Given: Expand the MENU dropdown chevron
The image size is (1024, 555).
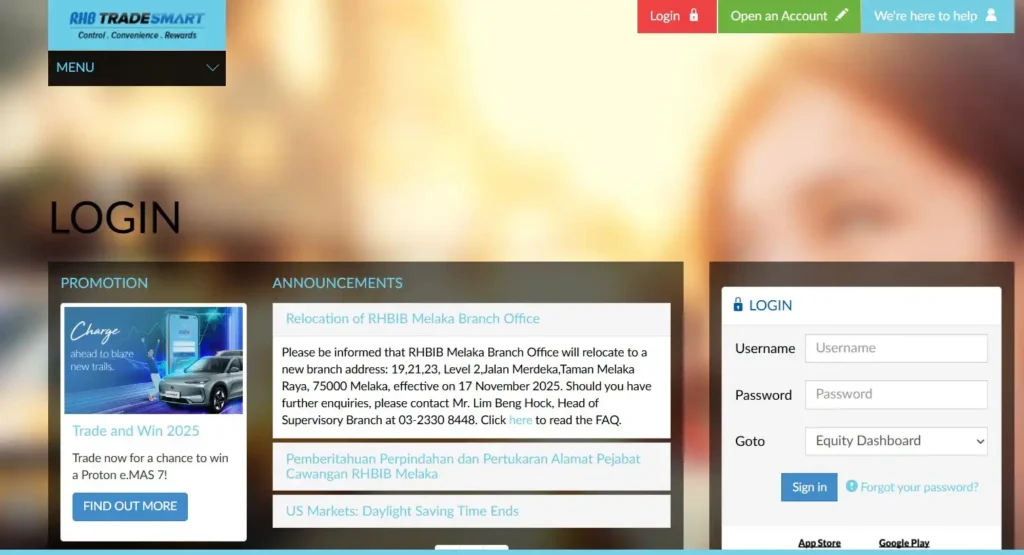Looking at the screenshot, I should coord(212,68).
